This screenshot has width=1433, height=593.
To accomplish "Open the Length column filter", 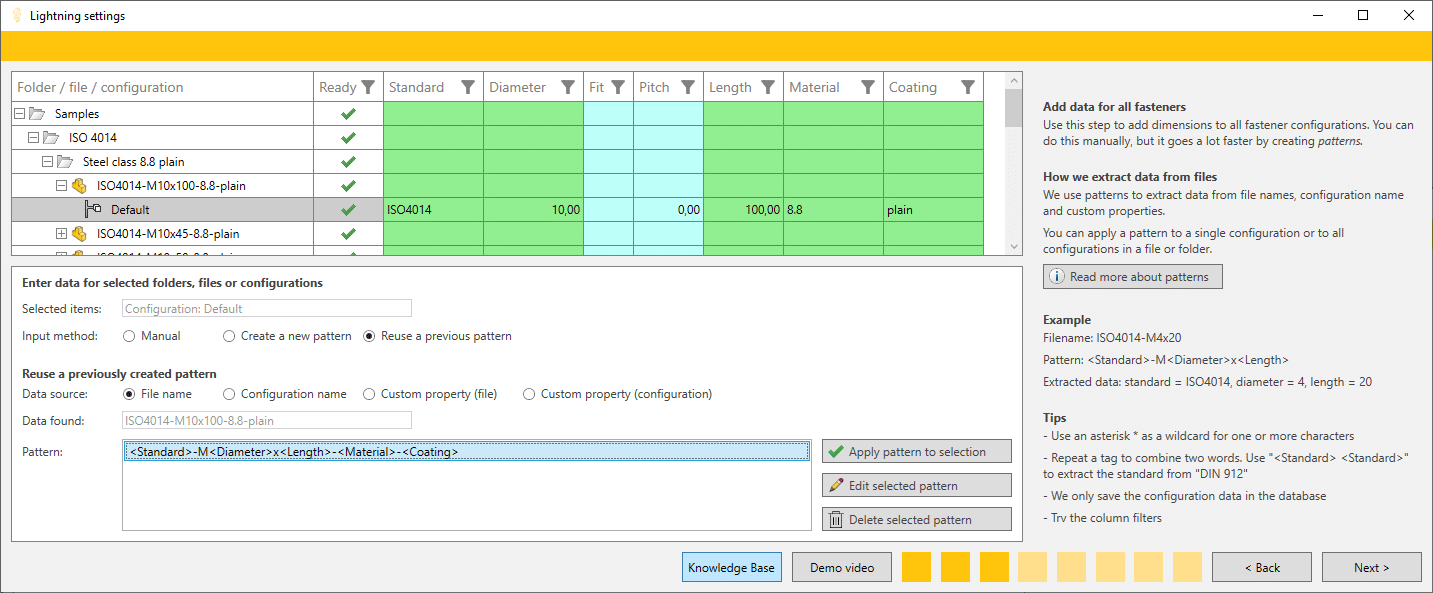I will point(768,87).
